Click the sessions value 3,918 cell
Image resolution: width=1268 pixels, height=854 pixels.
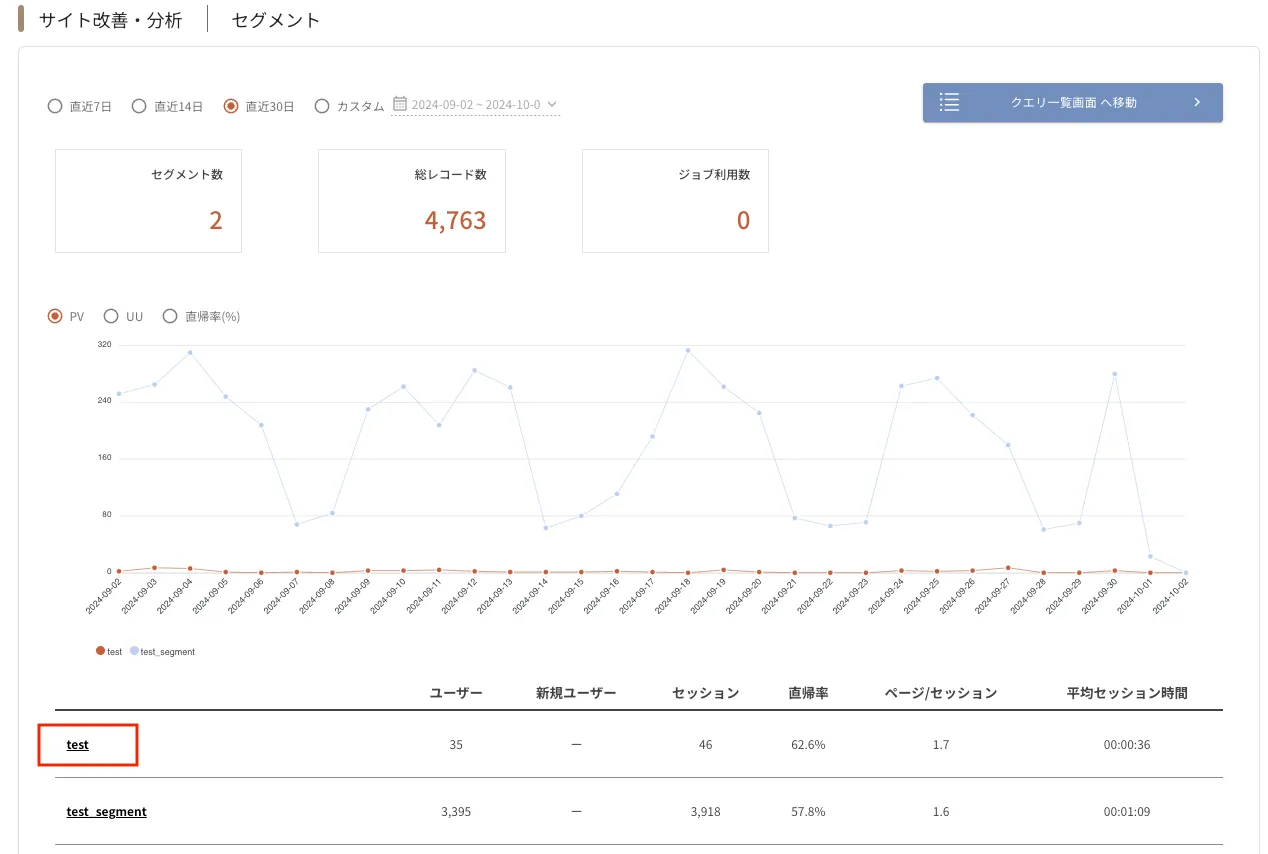[x=706, y=812]
